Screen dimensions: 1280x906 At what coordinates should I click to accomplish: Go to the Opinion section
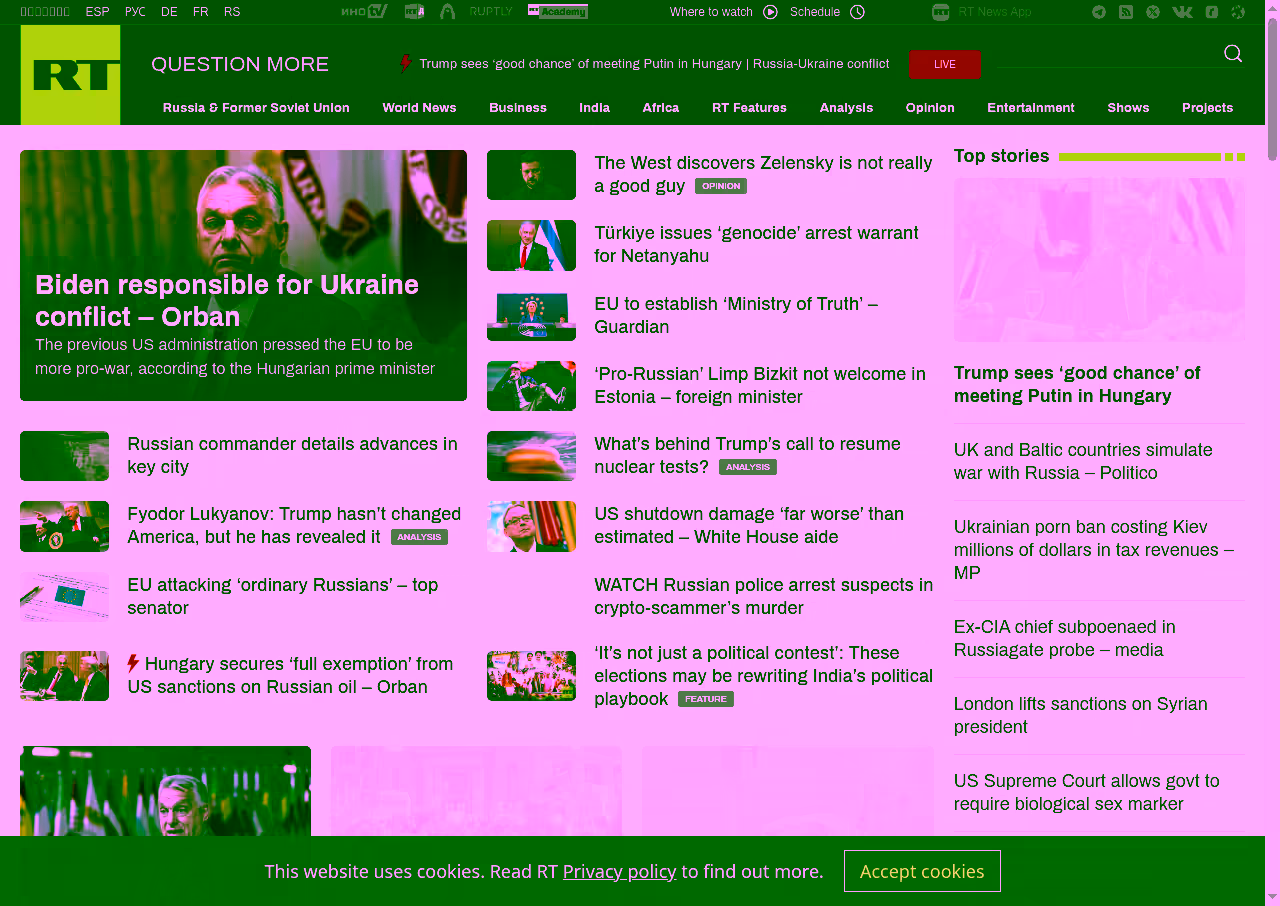(x=929, y=108)
